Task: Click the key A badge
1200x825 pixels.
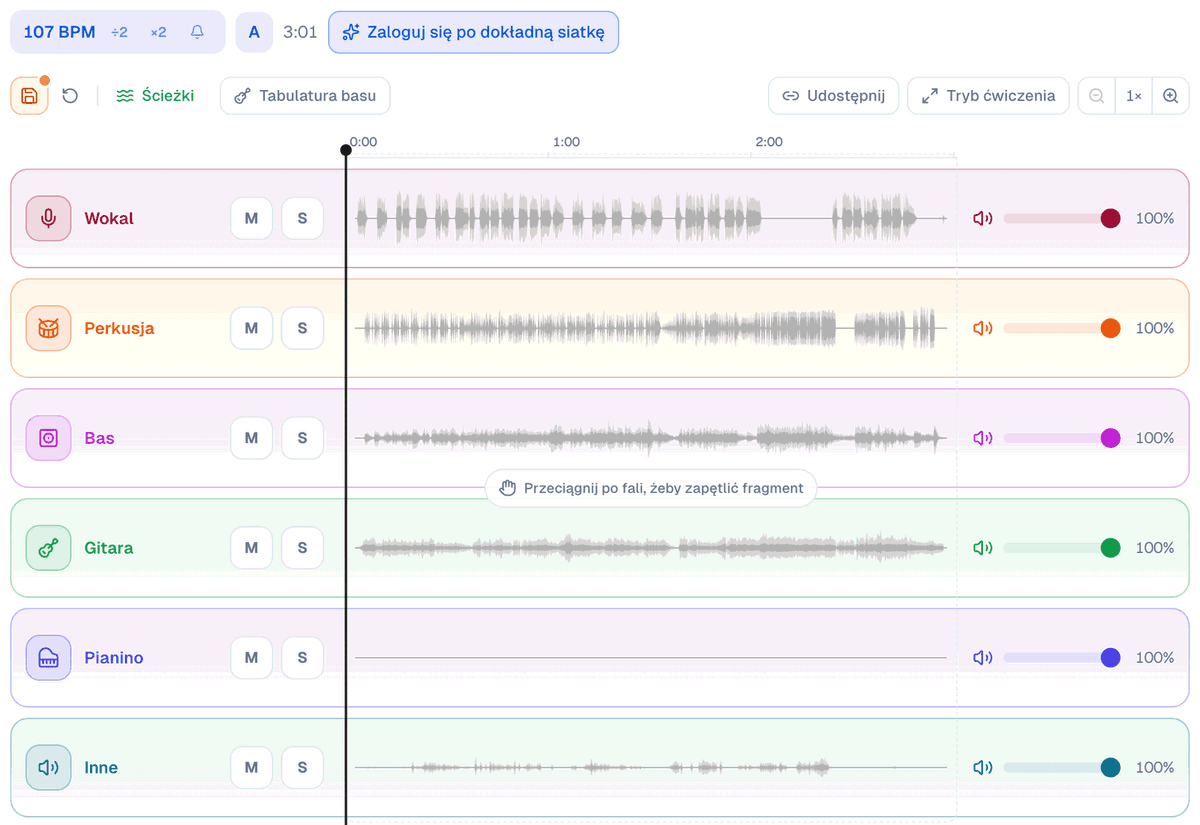Action: coord(254,32)
